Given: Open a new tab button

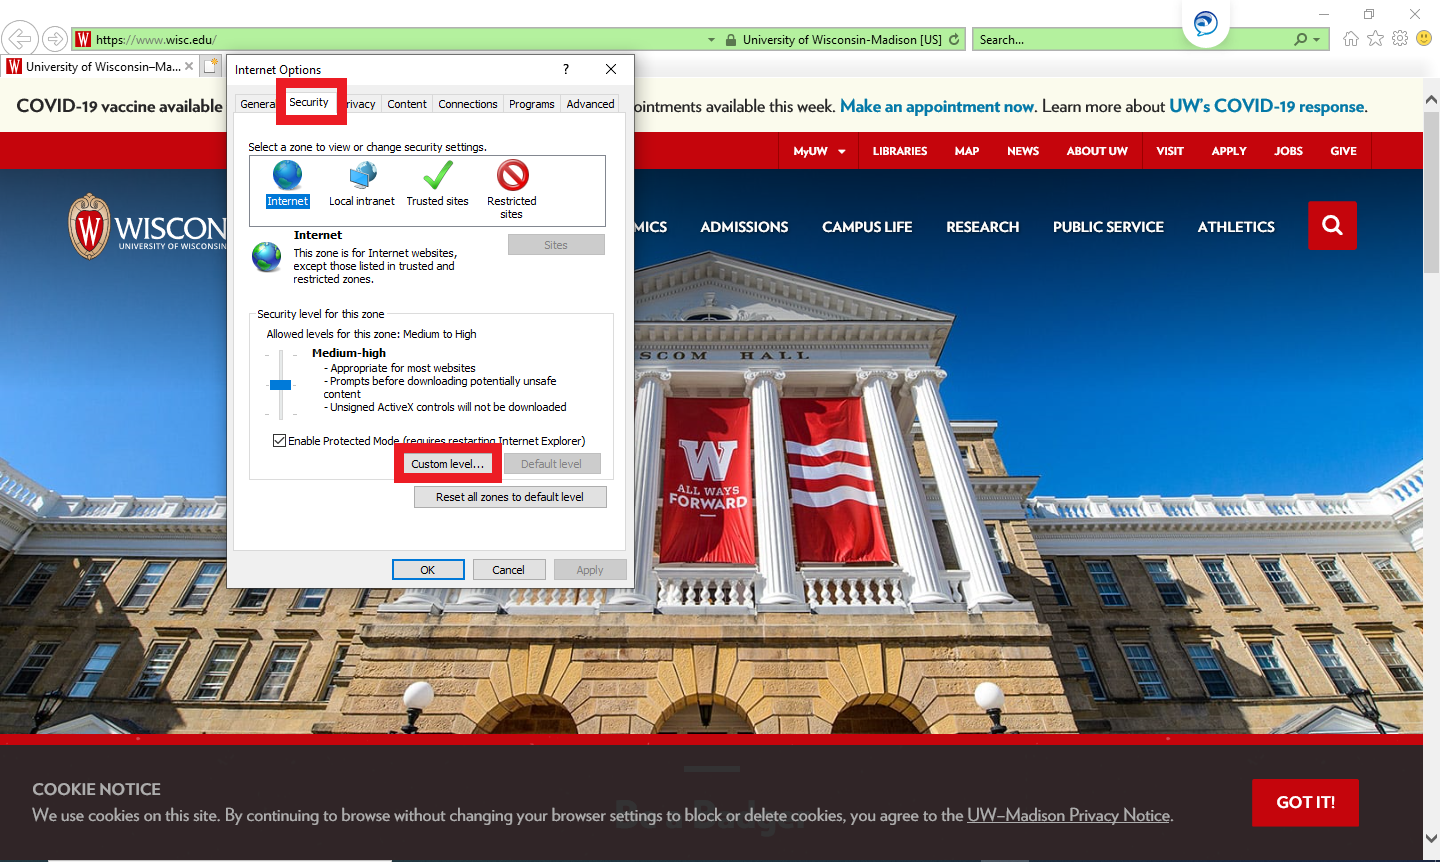Looking at the screenshot, I should 210,66.
